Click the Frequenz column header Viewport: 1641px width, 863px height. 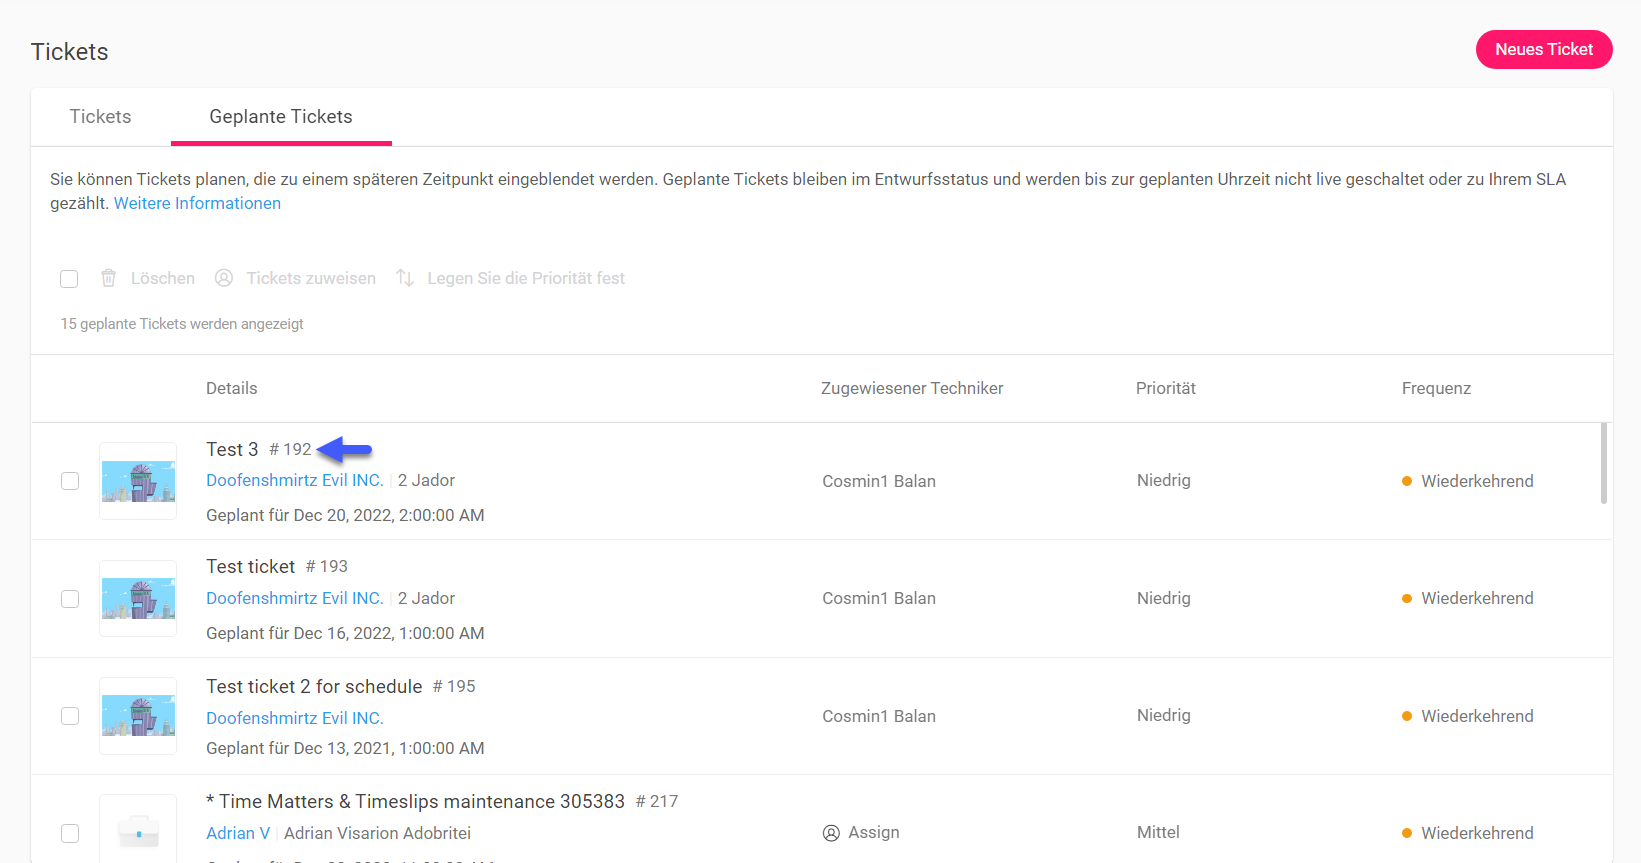click(x=1436, y=388)
